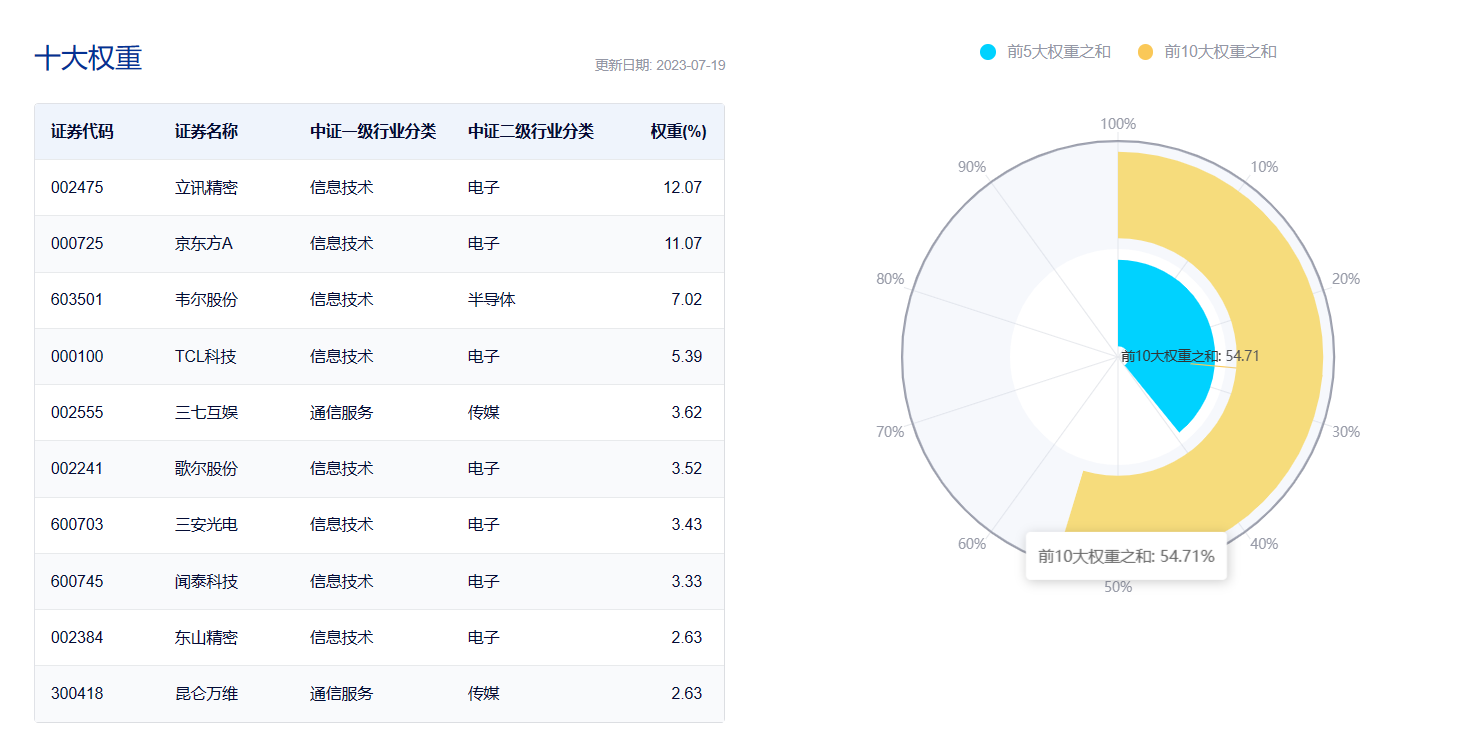
Task: Click the 50% axis label on the chart
Action: pyautogui.click(x=1118, y=587)
